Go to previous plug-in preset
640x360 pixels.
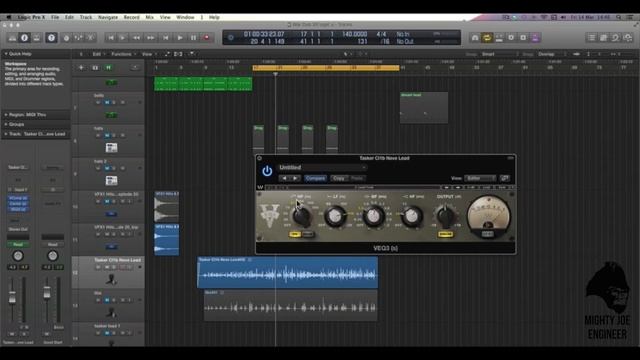tap(284, 178)
